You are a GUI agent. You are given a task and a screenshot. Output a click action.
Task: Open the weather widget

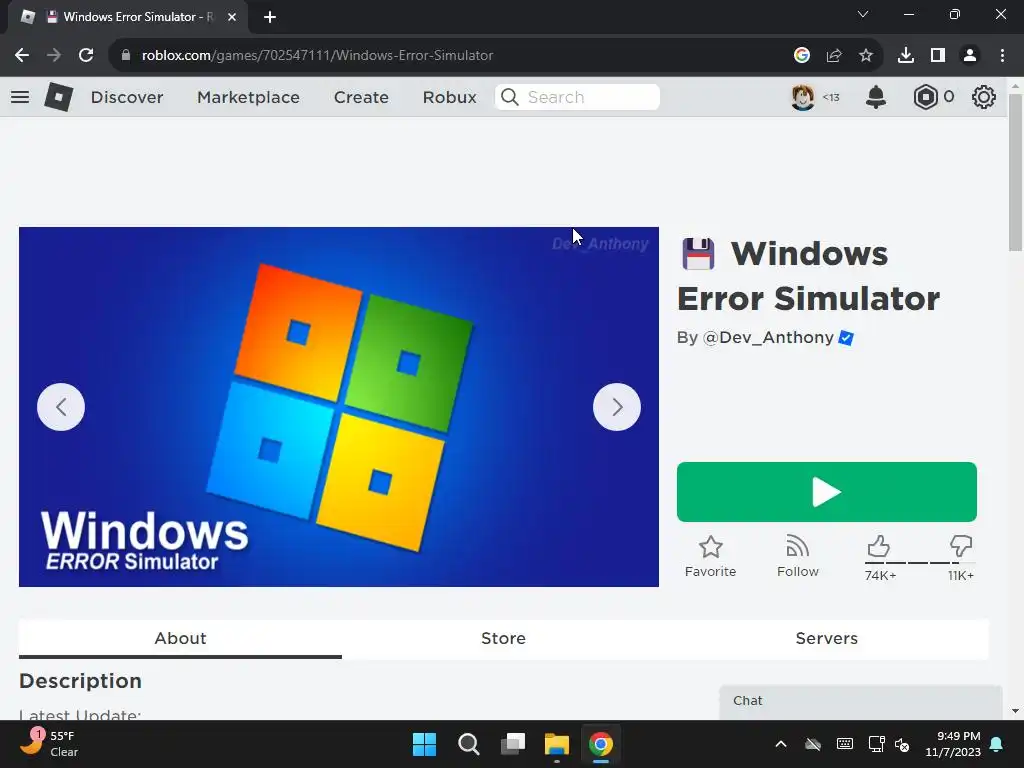[x=49, y=744]
